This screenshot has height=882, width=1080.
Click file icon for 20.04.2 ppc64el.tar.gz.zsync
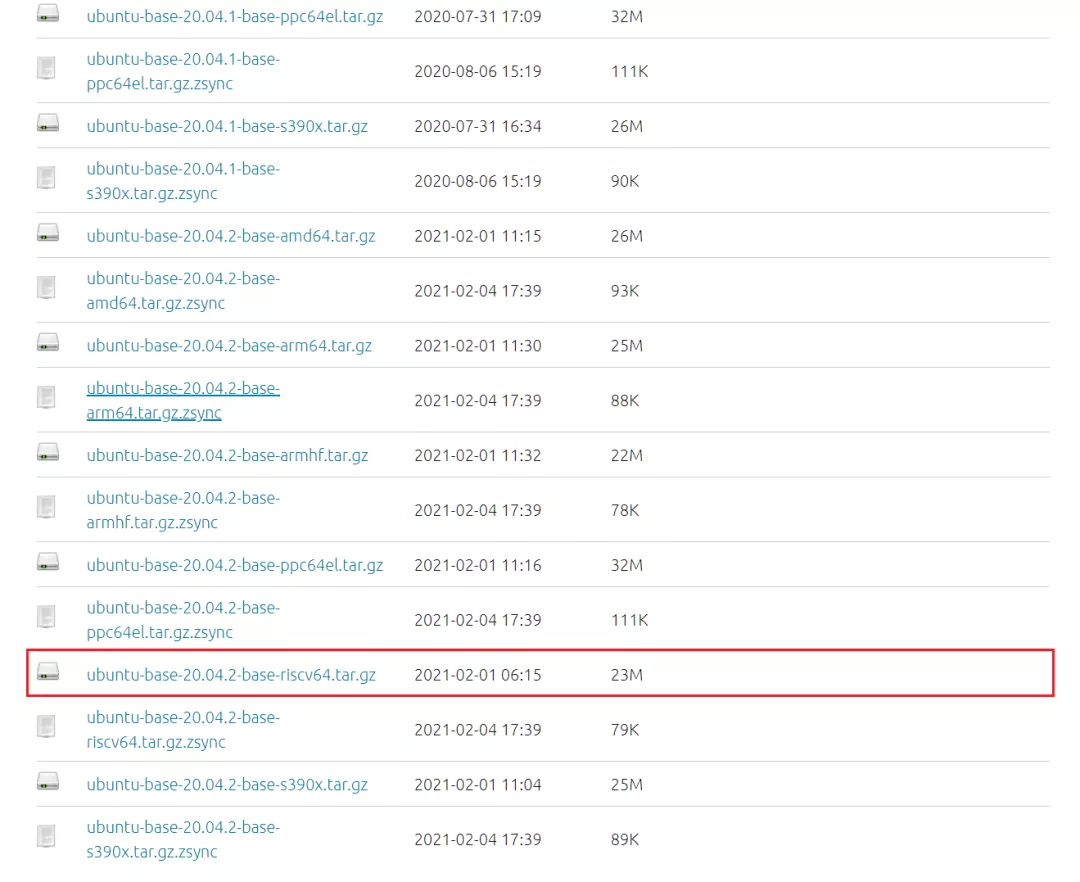(46, 616)
